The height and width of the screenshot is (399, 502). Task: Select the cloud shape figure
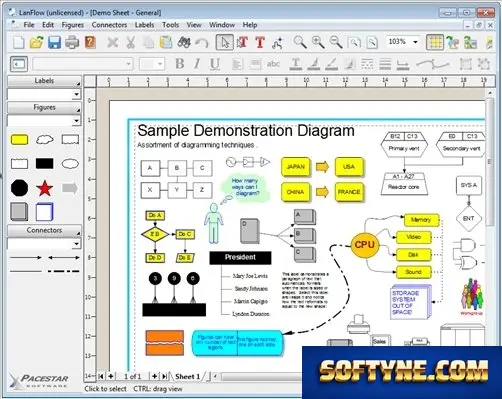(45, 139)
